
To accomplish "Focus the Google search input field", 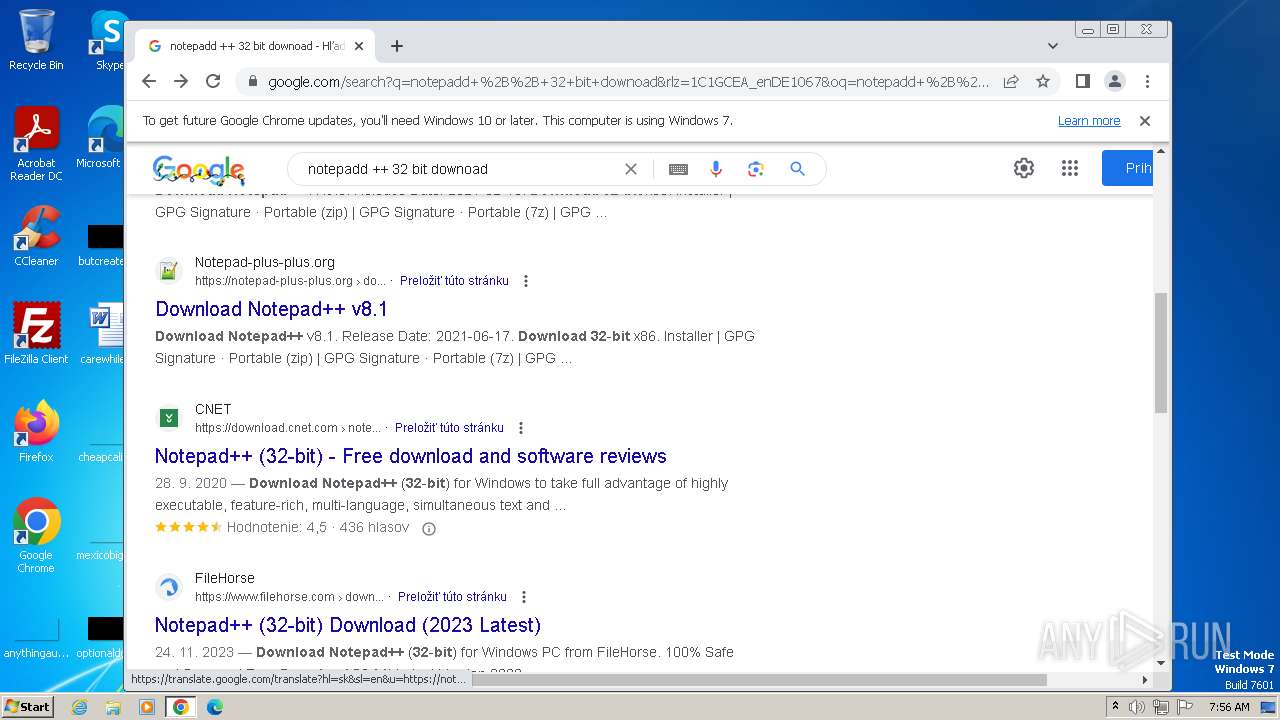I will pos(460,169).
